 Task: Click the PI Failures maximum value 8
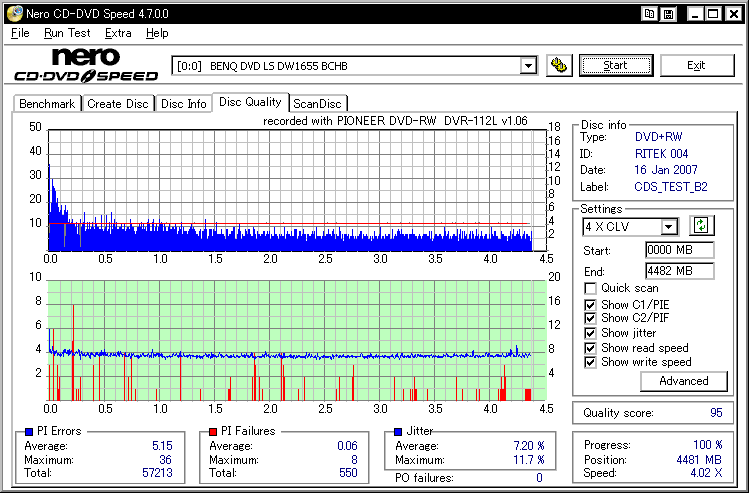[x=354, y=460]
